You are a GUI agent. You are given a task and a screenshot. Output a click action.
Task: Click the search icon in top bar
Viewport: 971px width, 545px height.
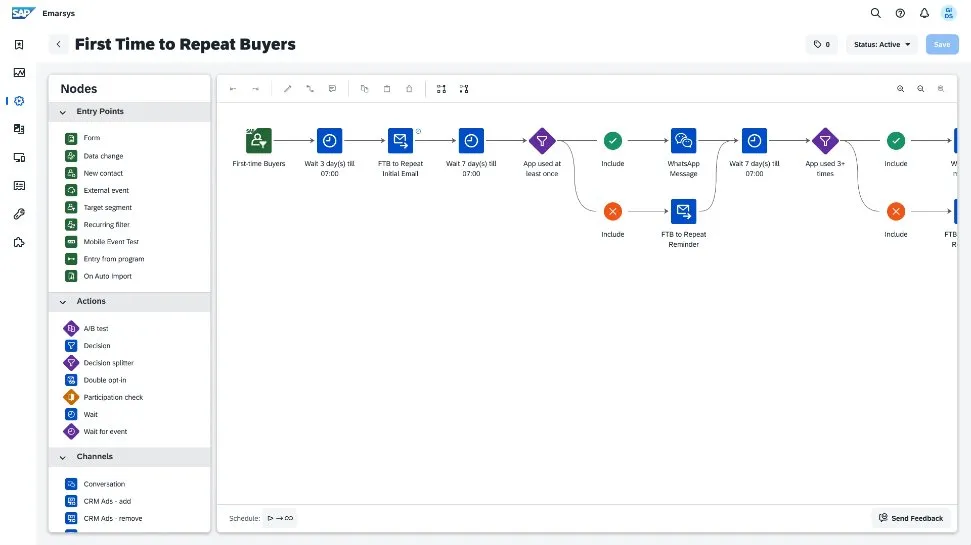pos(876,13)
